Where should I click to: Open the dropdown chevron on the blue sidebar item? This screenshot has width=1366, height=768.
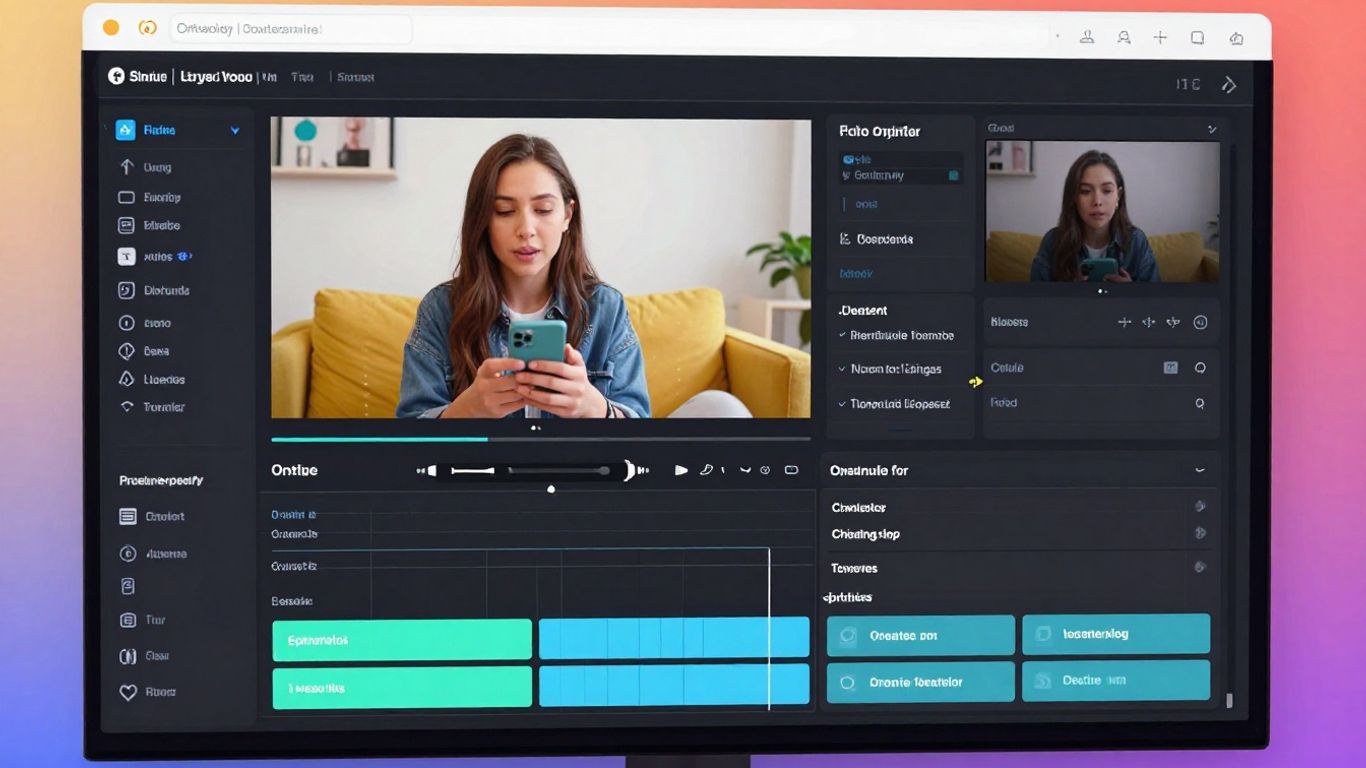[x=235, y=130]
